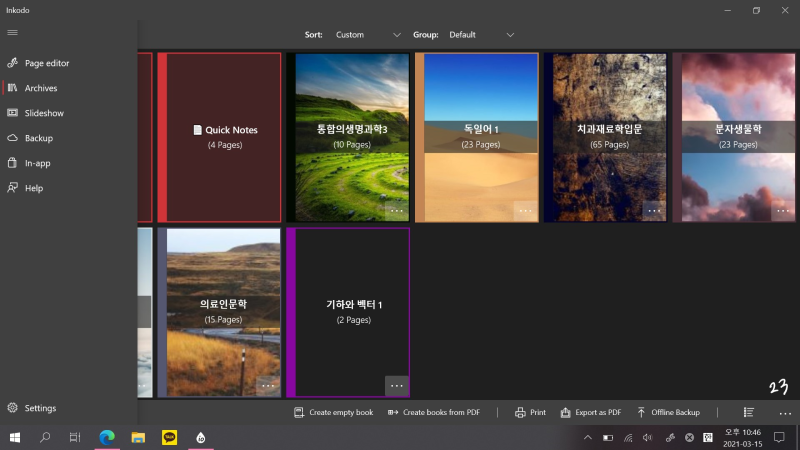Screen dimensions: 800x450
Task: Click Create books from PDF
Action: point(434,412)
